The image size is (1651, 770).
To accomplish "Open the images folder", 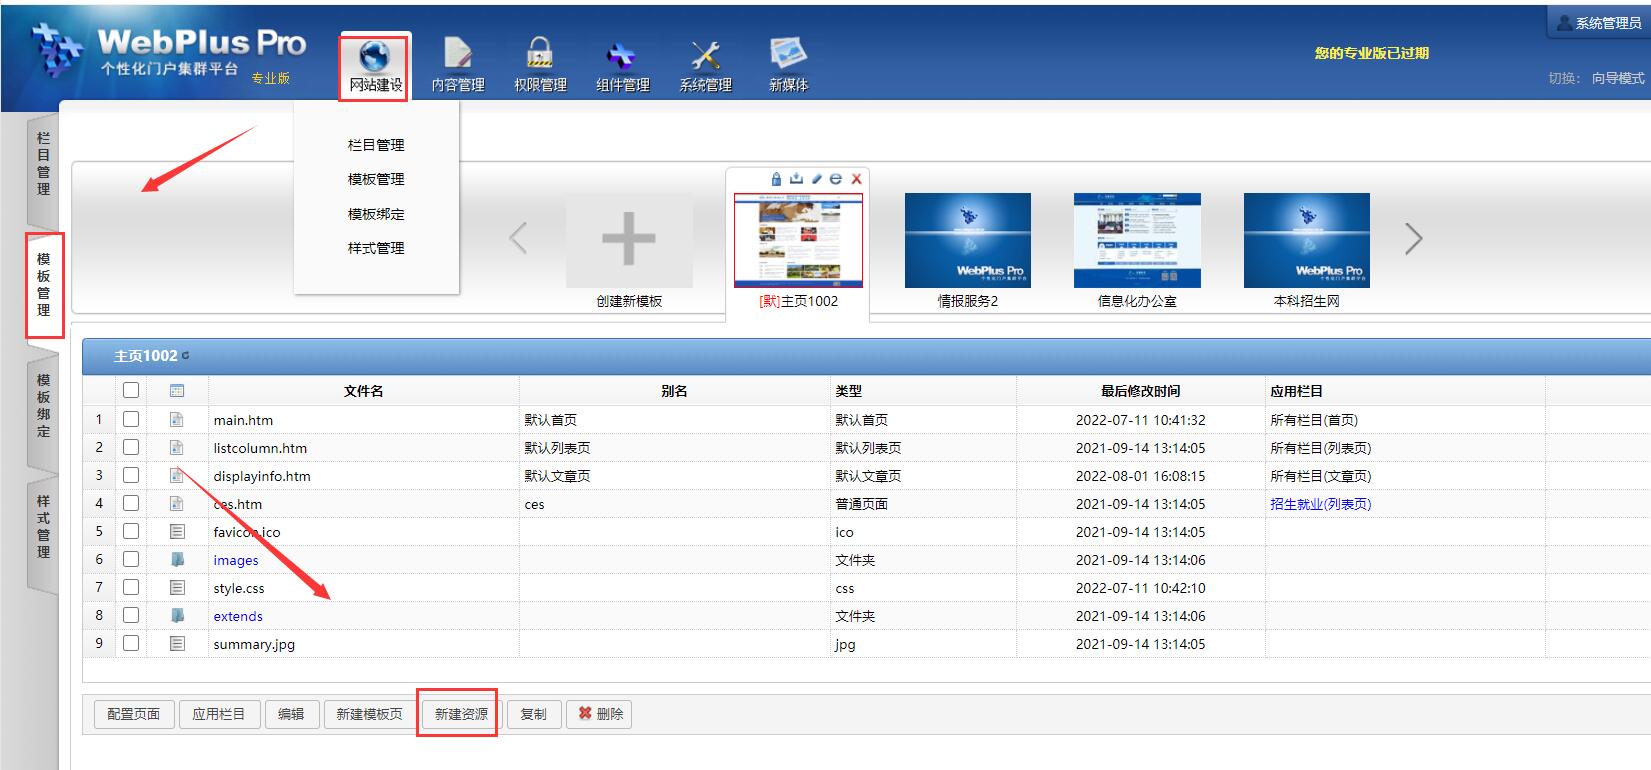I will (236, 561).
